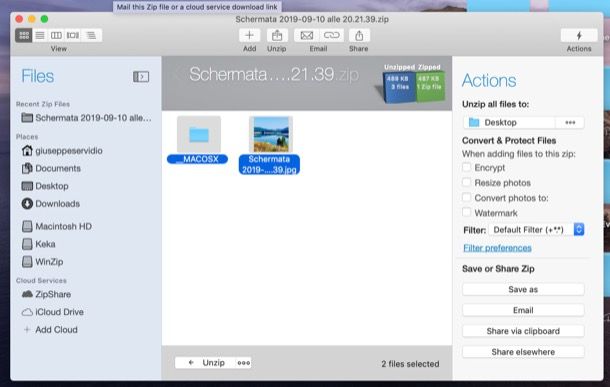Open the unzip destination more options
610x387 pixels.
[570, 123]
